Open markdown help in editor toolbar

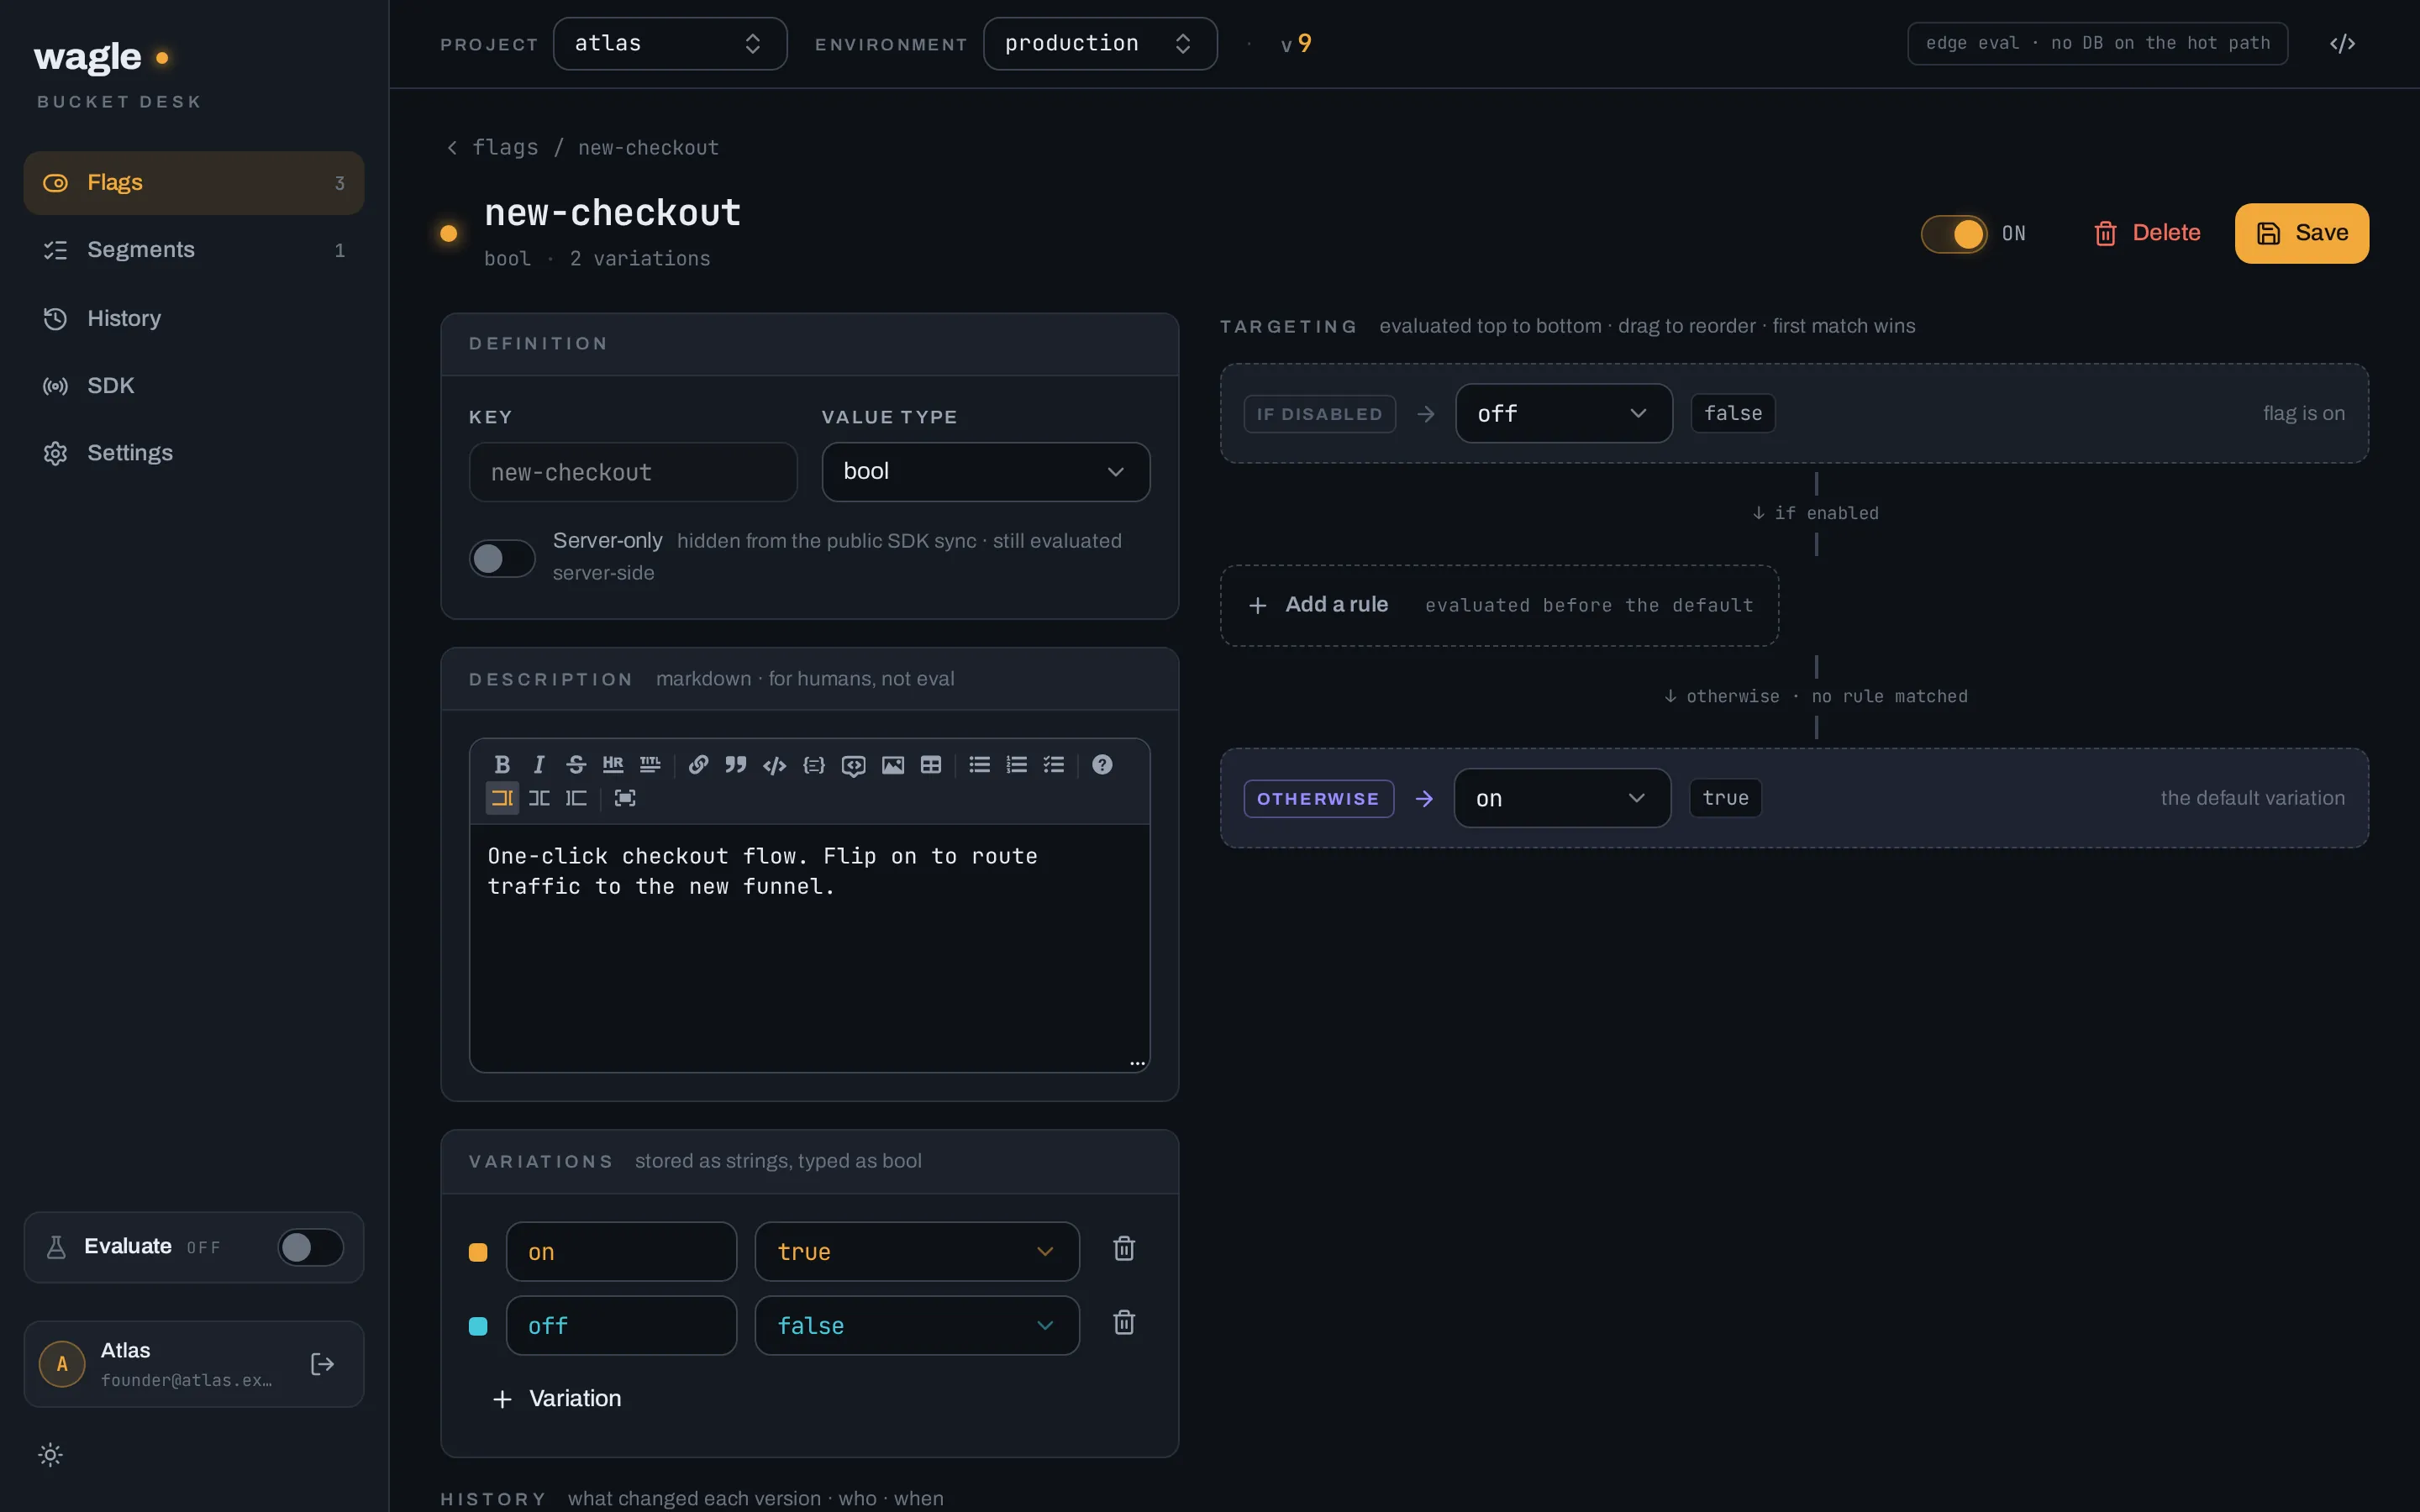[x=1102, y=764]
